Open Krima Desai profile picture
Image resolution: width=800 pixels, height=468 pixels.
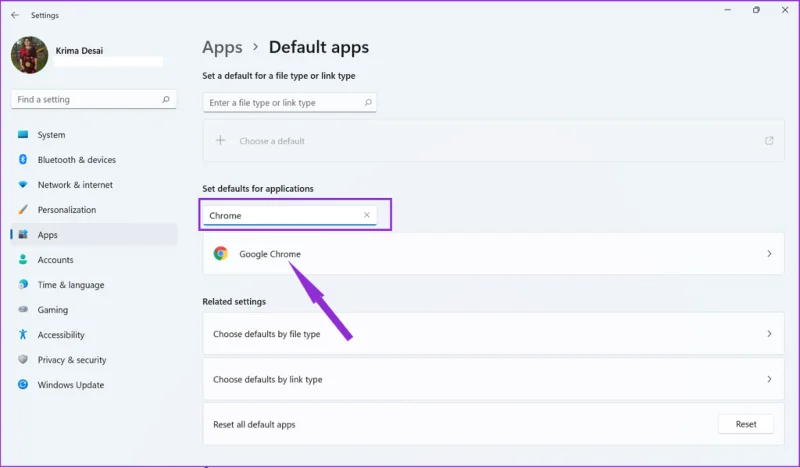pos(30,55)
